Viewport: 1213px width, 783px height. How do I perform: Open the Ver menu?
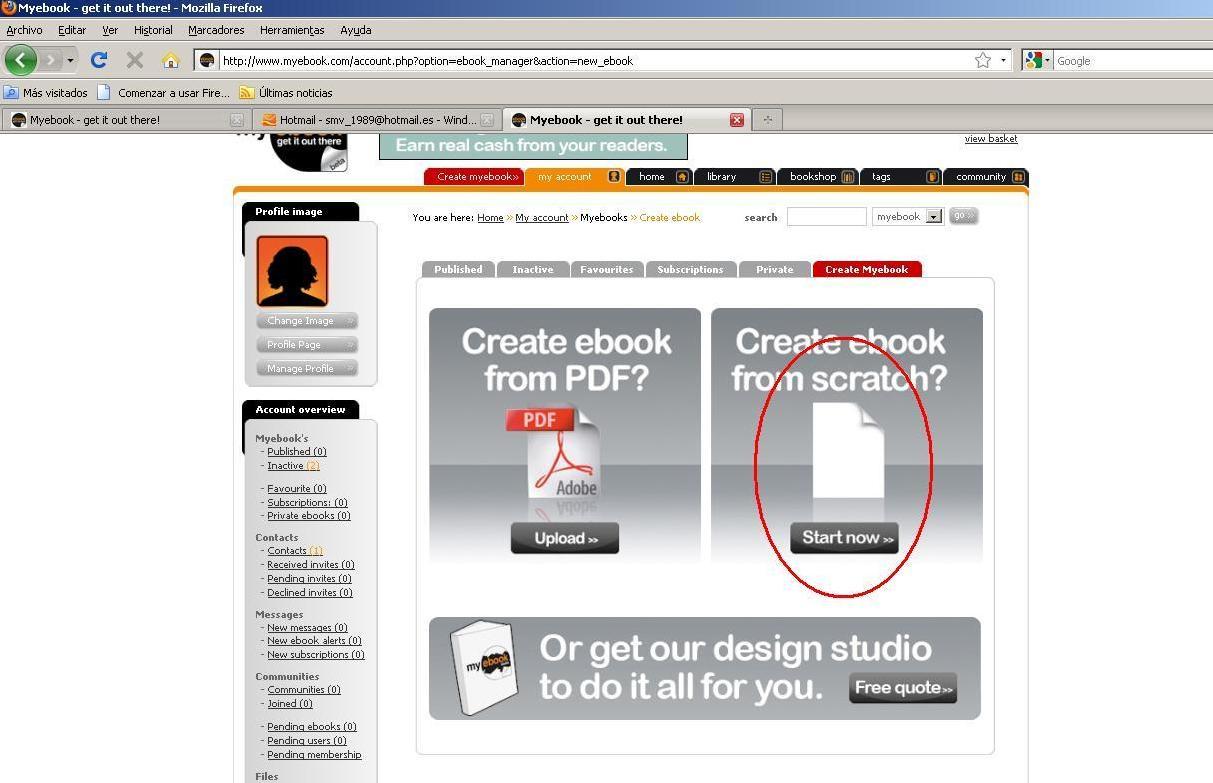[x=110, y=30]
